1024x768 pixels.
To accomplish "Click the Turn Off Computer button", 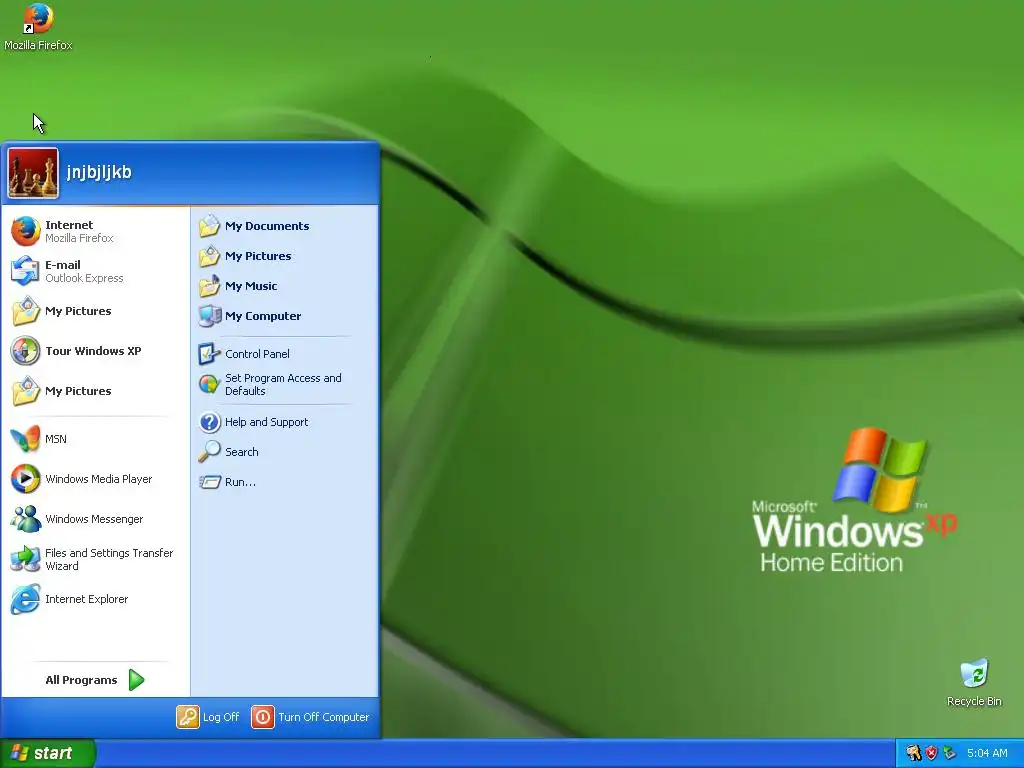I will click(311, 717).
